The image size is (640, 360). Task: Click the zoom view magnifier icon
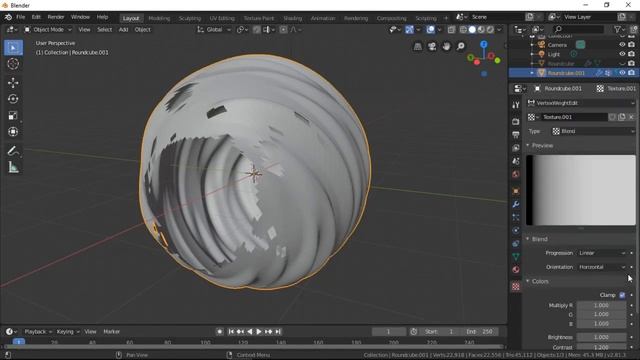click(x=460, y=47)
